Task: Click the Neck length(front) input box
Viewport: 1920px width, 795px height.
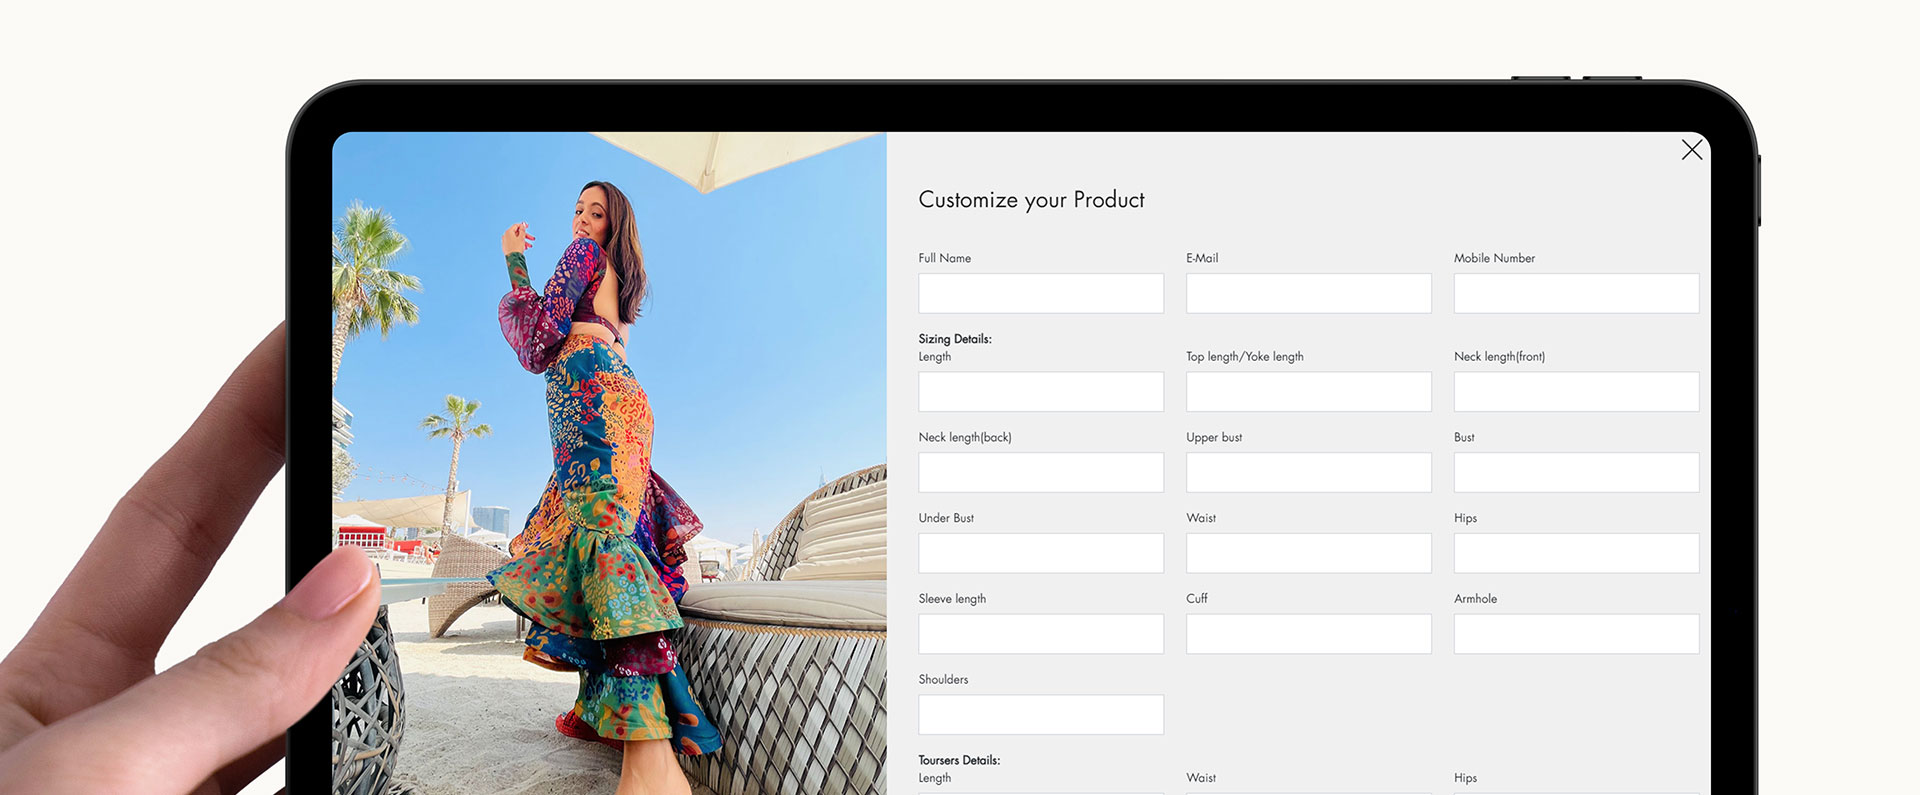Action: 1576,392
